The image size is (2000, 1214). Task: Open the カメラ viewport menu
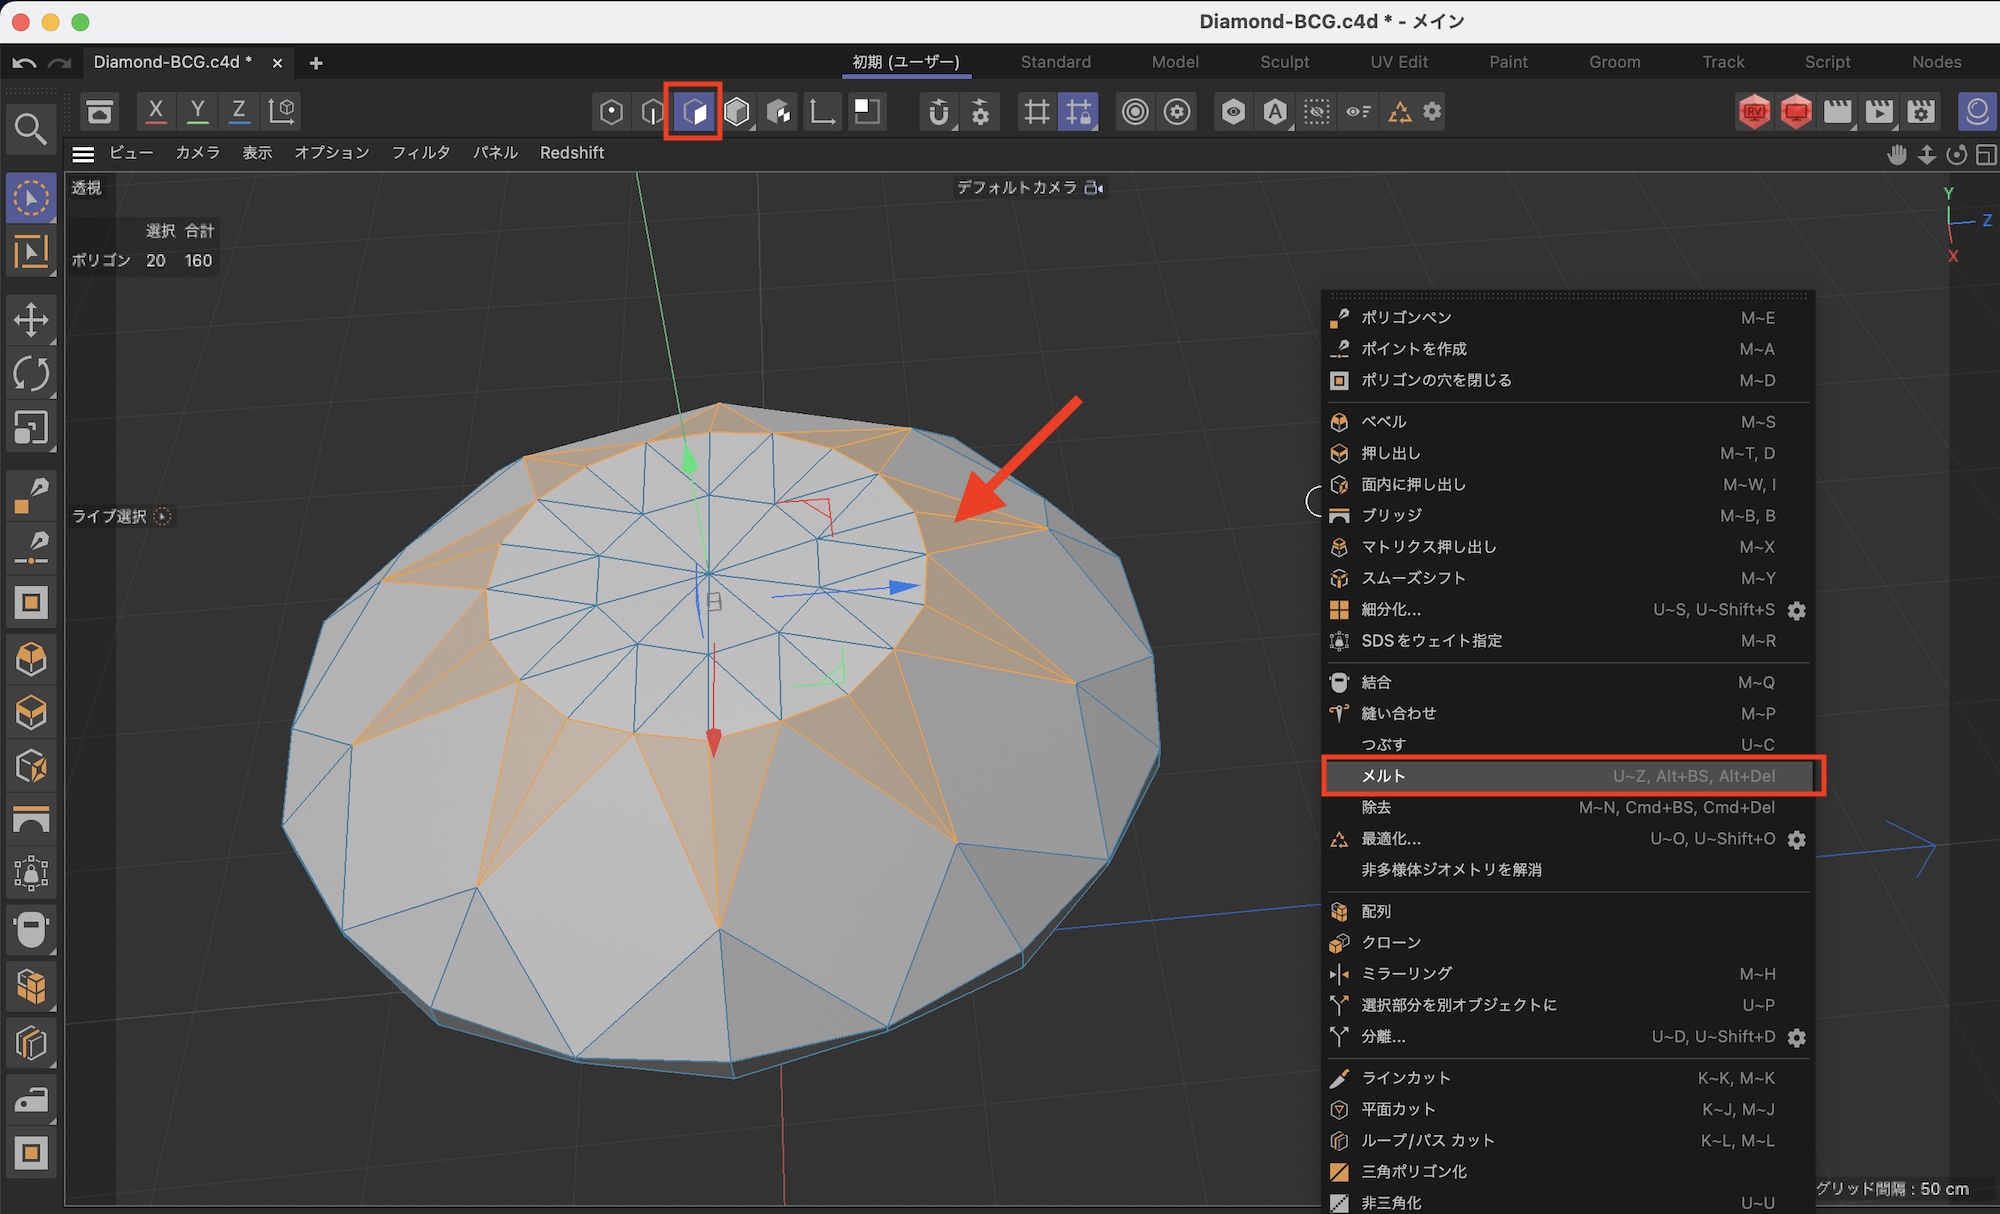point(197,153)
